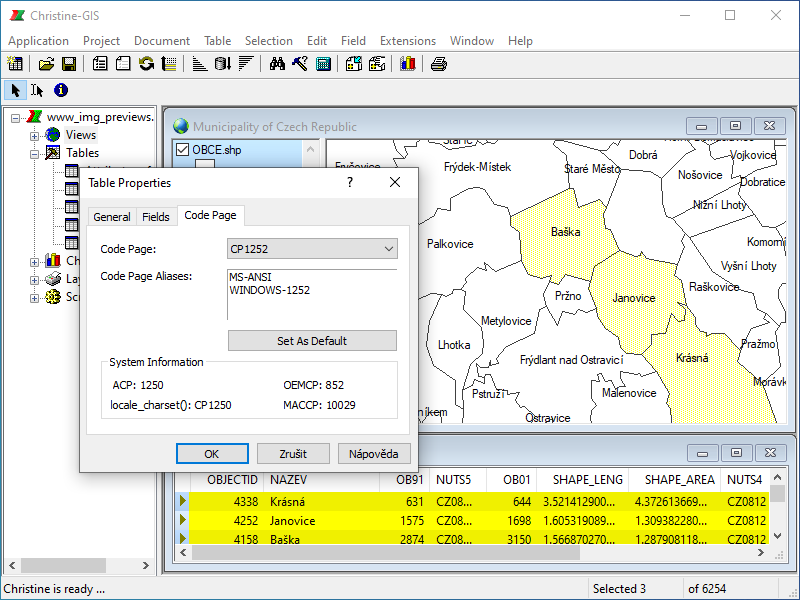The height and width of the screenshot is (600, 800).
Task: Click the promote selected rows icon
Action: (169, 64)
